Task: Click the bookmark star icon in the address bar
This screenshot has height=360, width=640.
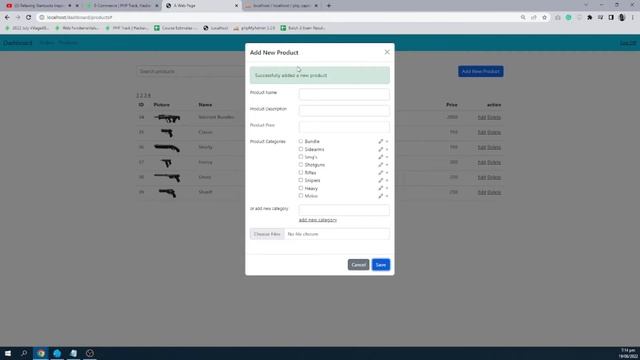Action: [x=544, y=18]
